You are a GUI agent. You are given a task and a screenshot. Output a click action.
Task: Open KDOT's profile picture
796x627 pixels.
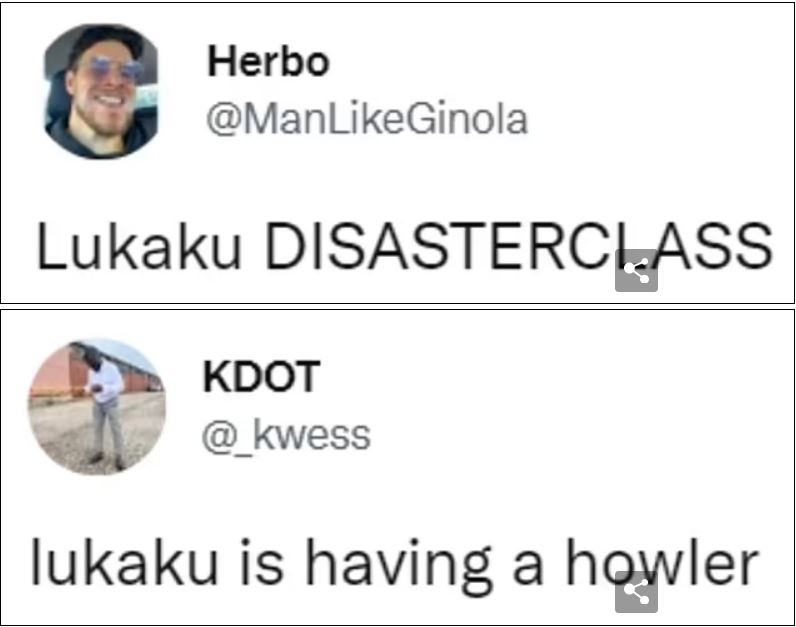(x=97, y=407)
